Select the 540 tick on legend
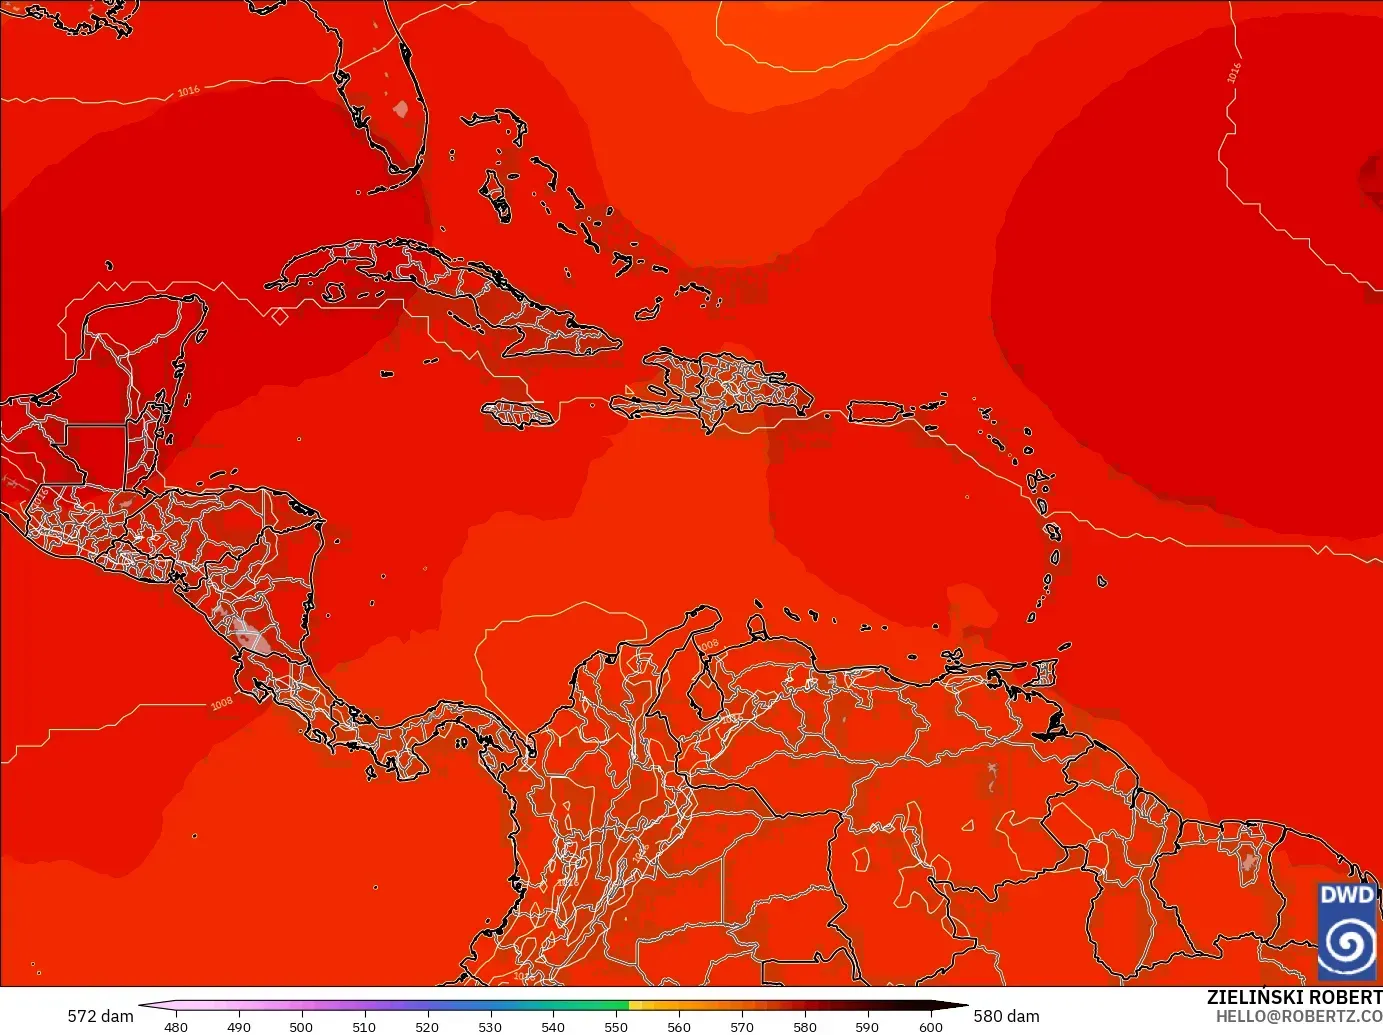 pyautogui.click(x=553, y=1027)
